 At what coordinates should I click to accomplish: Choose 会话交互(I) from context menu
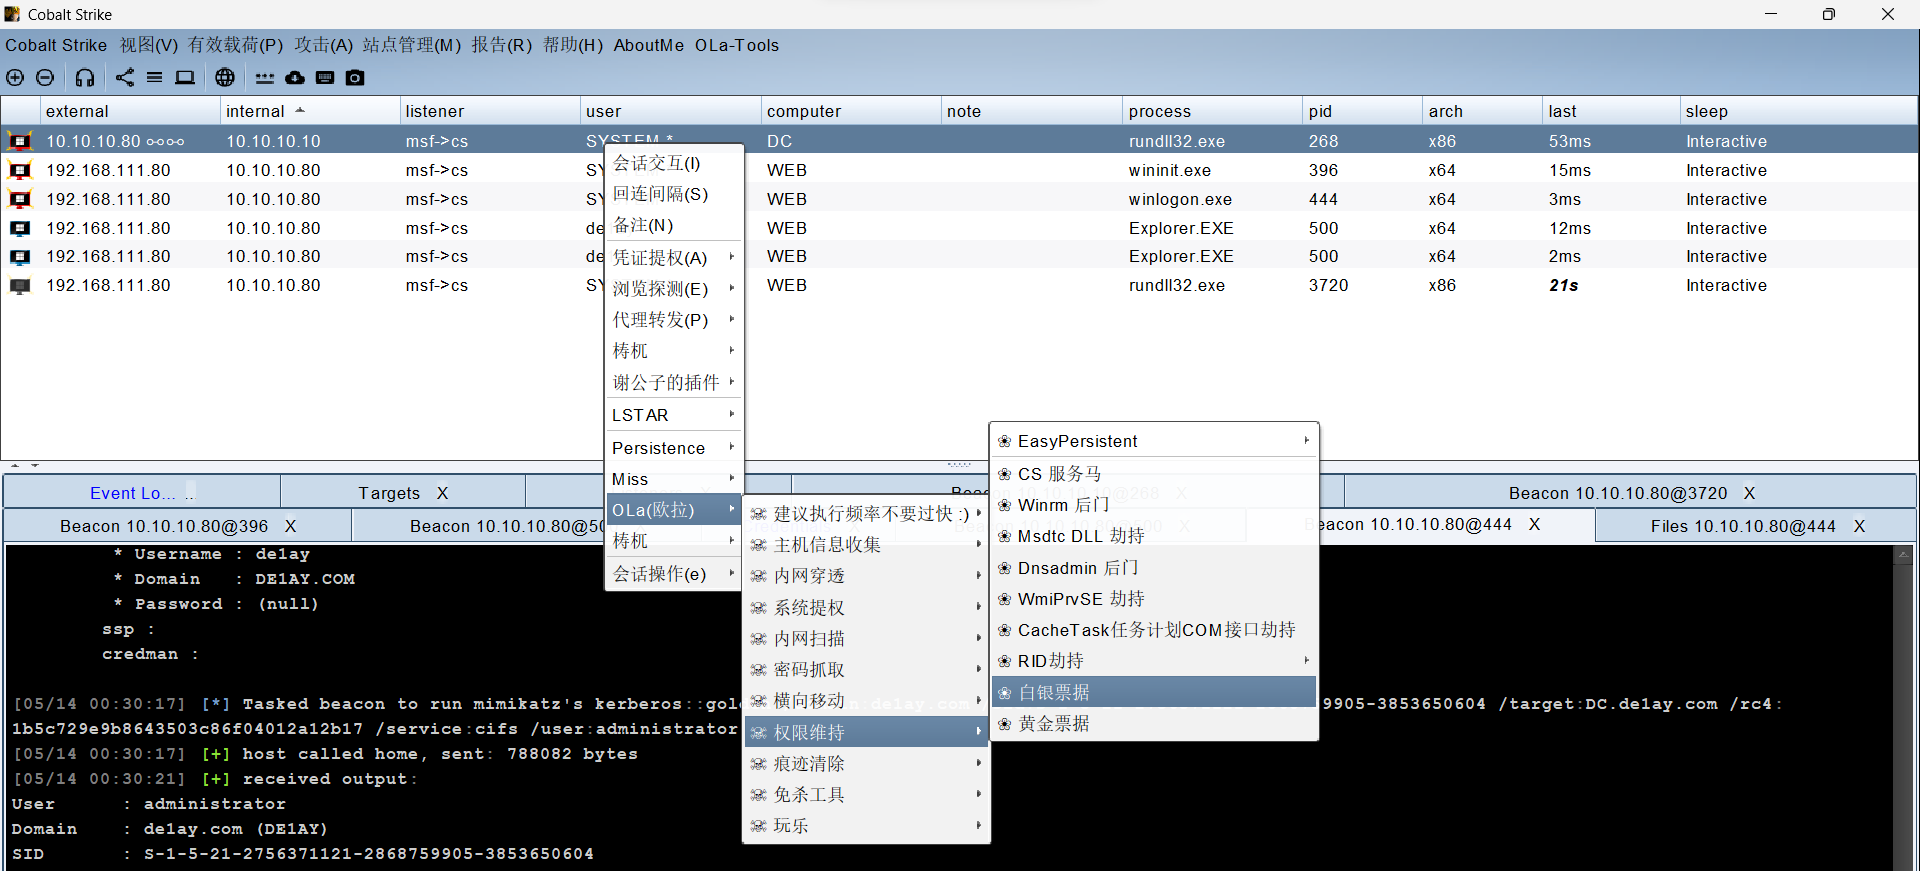(x=675, y=163)
